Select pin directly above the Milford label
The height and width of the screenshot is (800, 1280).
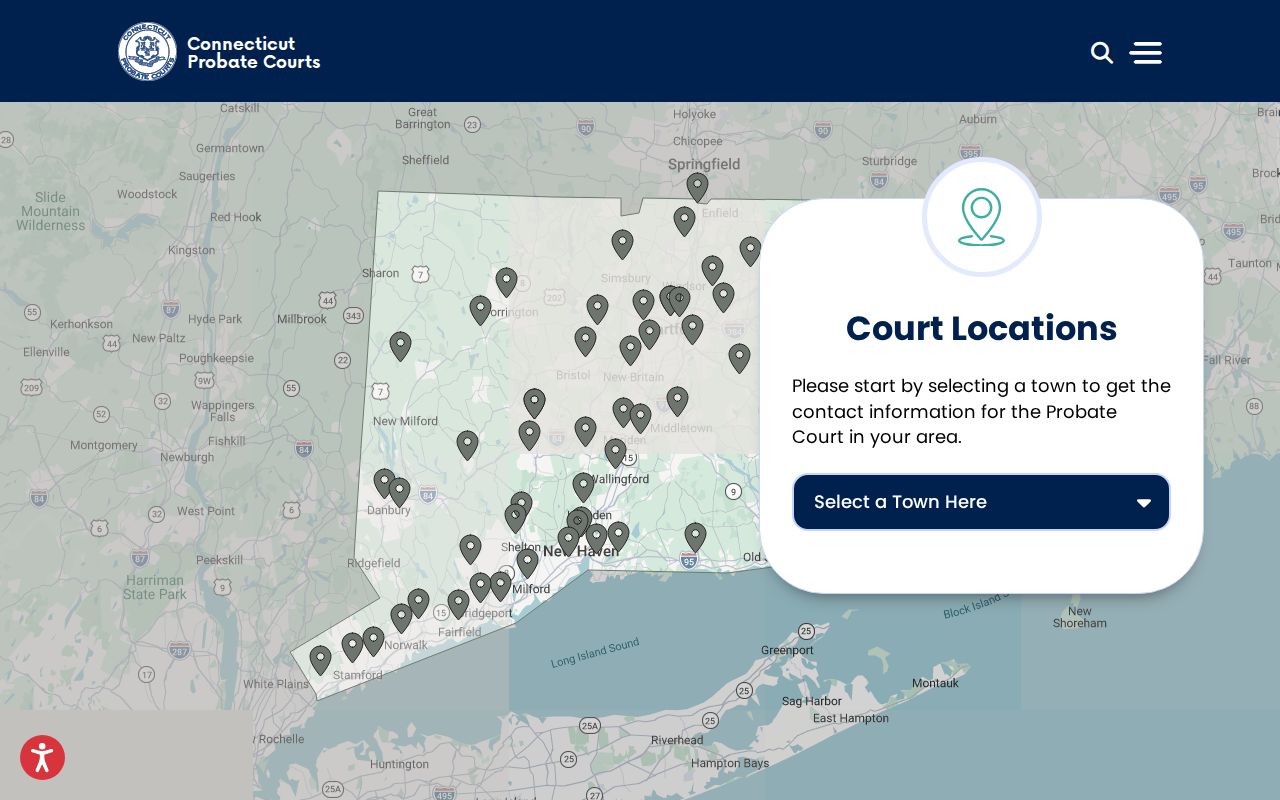point(527,563)
